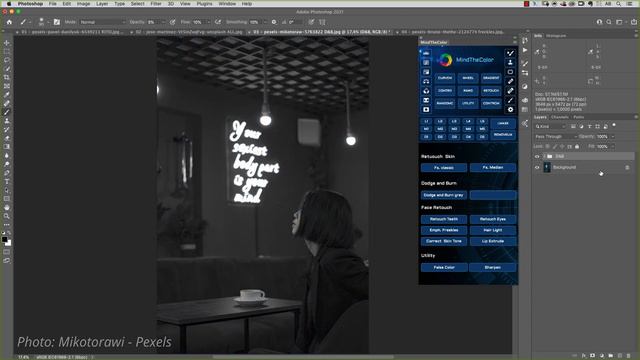
Task: Click the Sharpen button
Action: pos(493,267)
